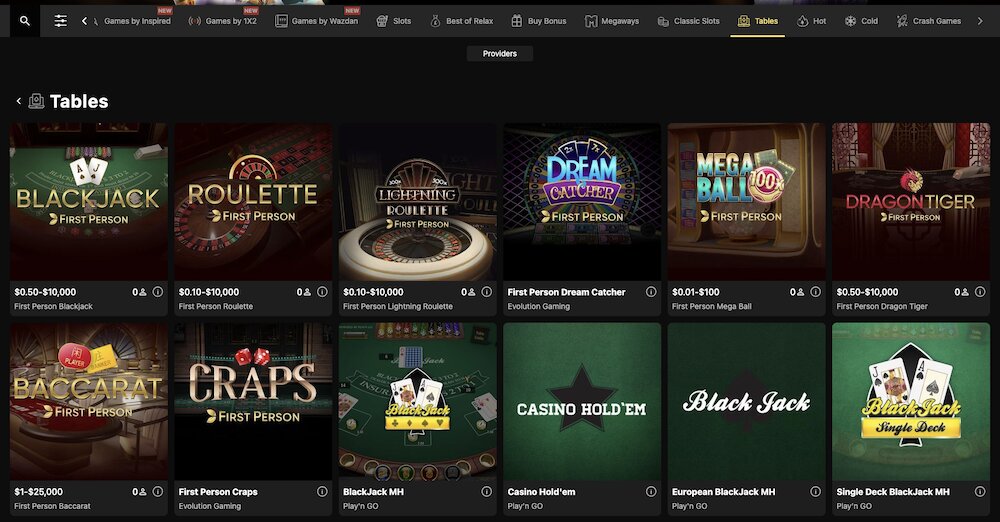
Task: Click the Tables heading icon
Action: 36,101
